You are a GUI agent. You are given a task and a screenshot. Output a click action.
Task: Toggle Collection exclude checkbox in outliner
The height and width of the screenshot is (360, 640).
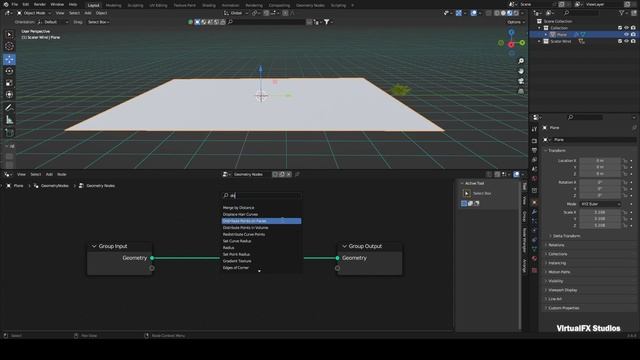tap(620, 28)
